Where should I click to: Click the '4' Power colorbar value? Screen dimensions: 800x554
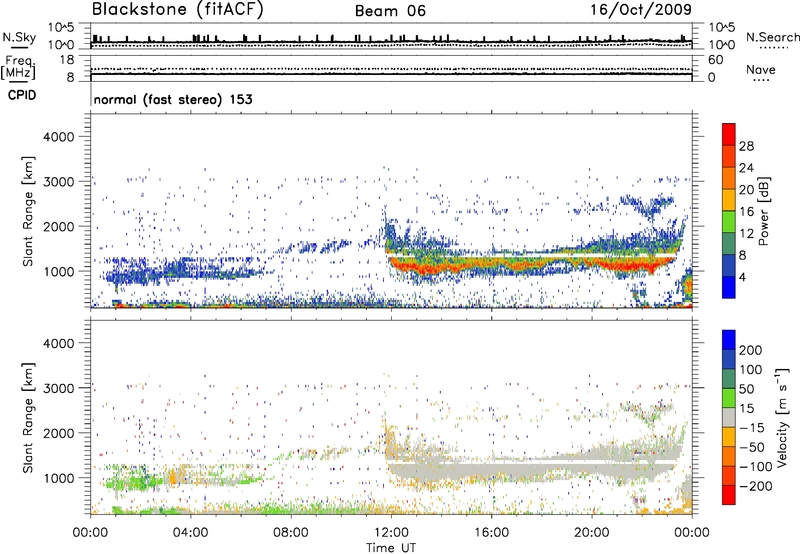click(743, 277)
